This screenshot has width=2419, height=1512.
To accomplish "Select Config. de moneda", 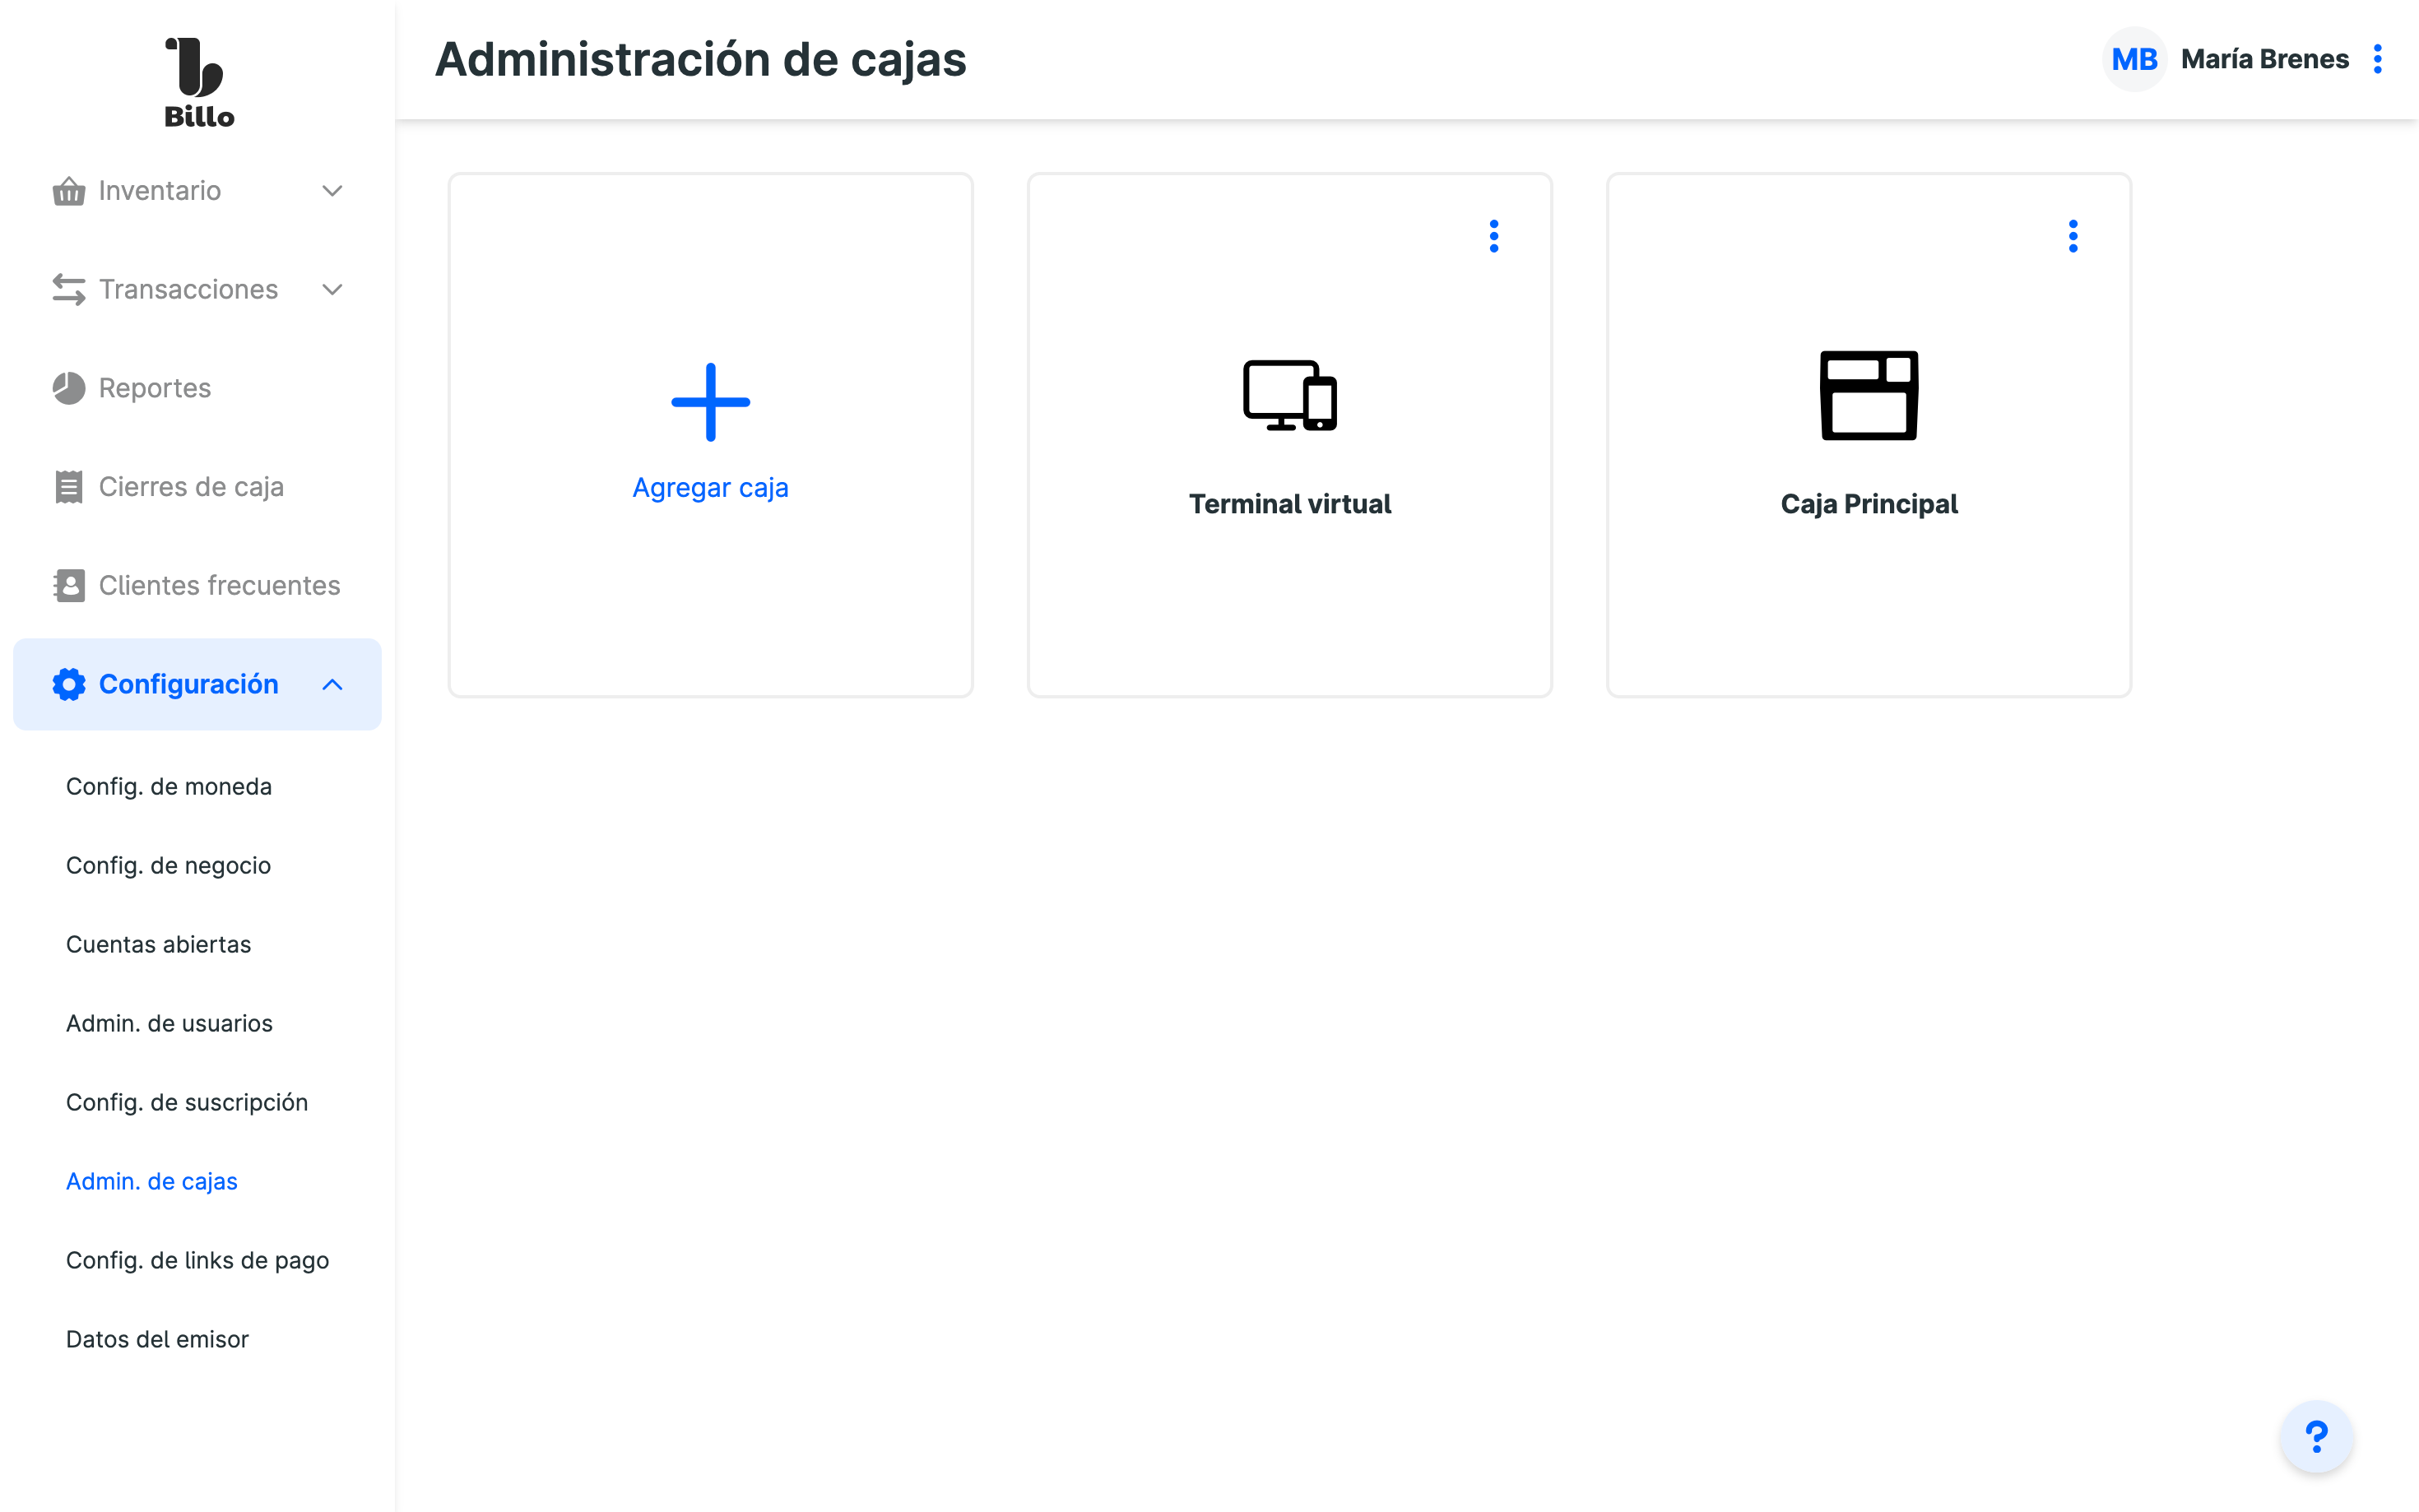I will point(169,786).
